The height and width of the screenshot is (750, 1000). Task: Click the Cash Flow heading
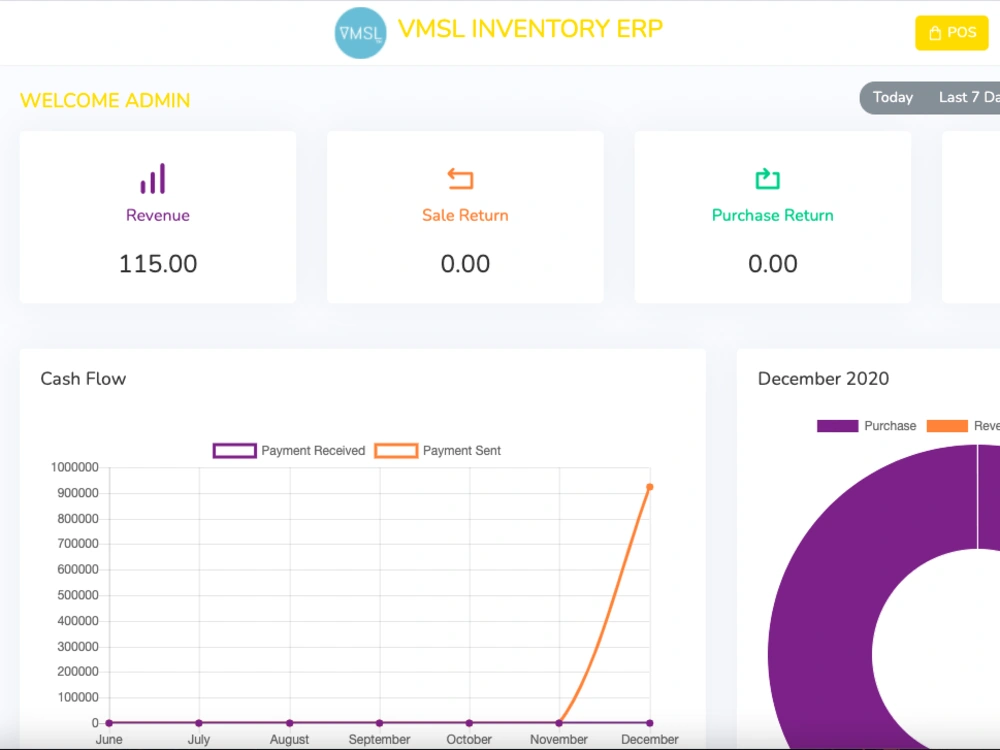(x=84, y=379)
